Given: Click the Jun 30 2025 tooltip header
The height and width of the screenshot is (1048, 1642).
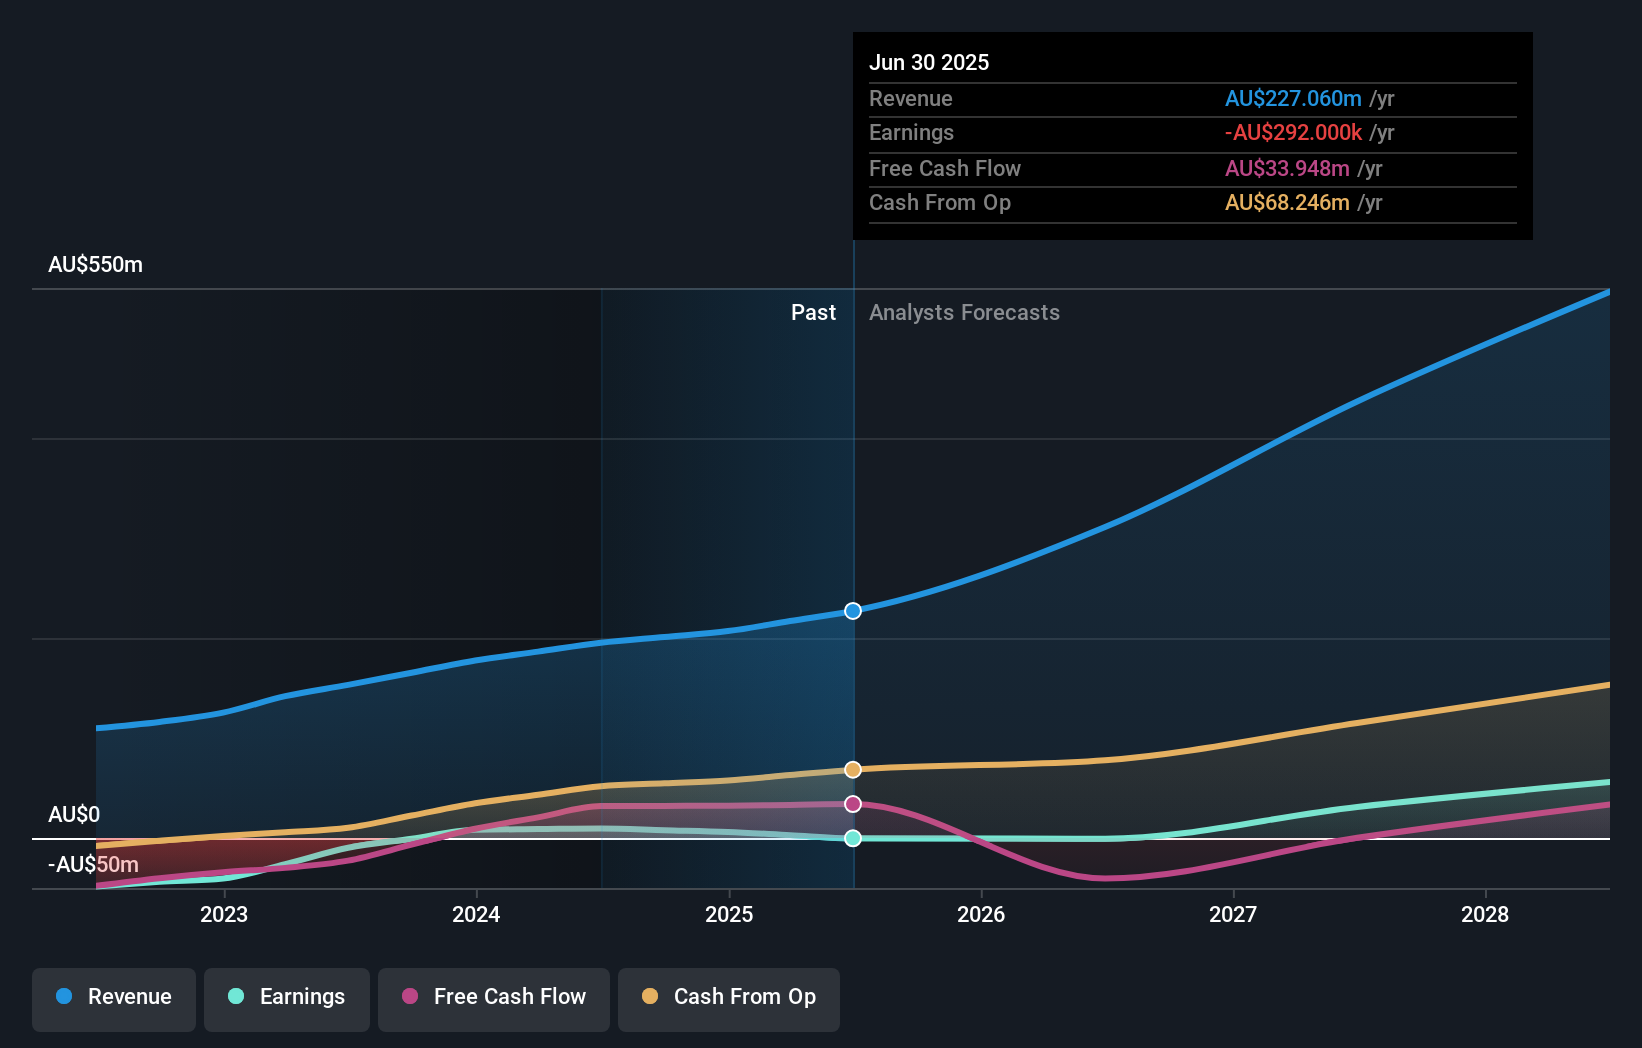Looking at the screenshot, I should coord(929,62).
